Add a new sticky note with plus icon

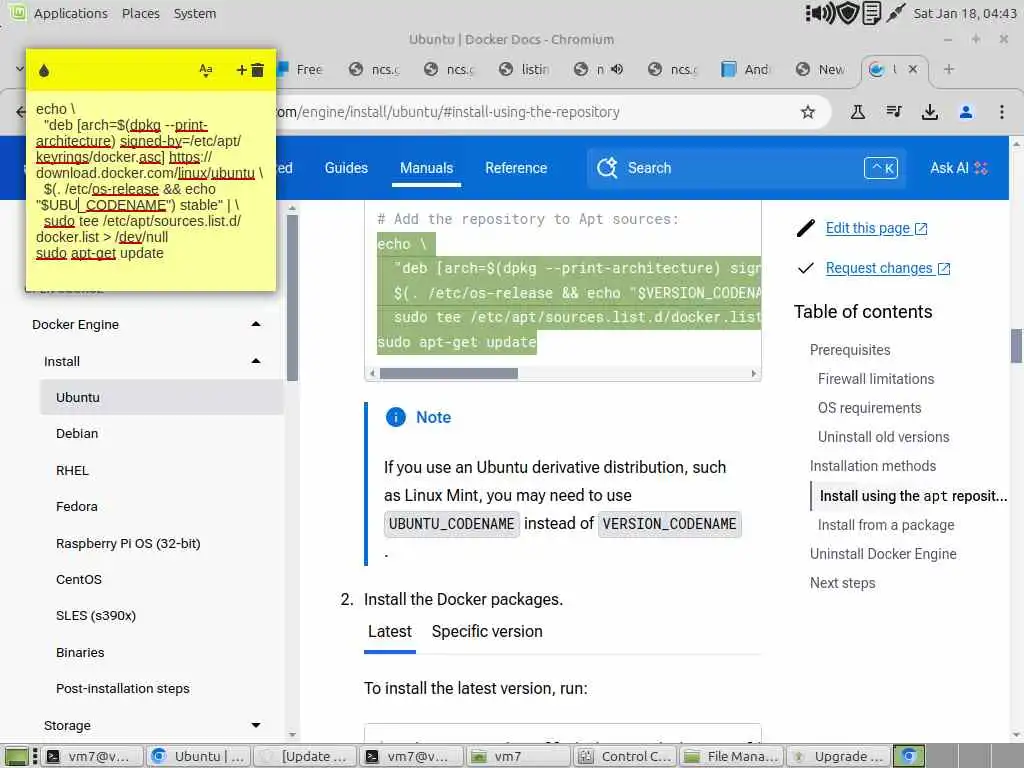click(x=241, y=70)
